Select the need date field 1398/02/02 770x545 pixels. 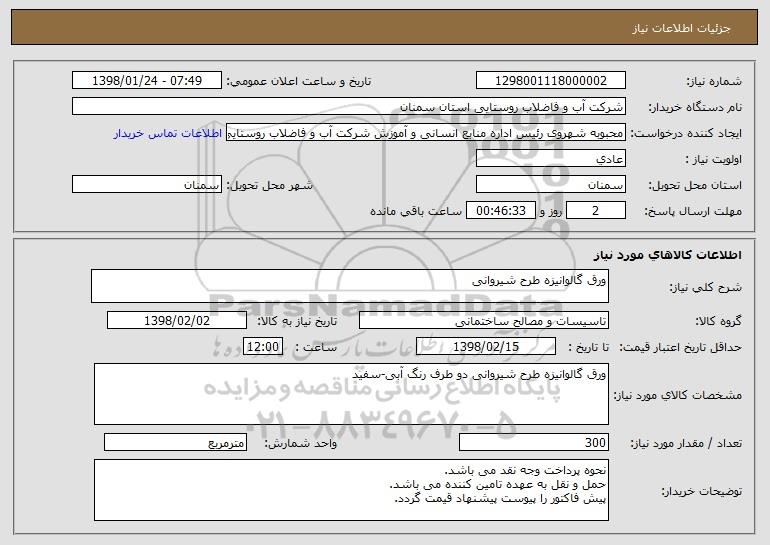click(177, 321)
